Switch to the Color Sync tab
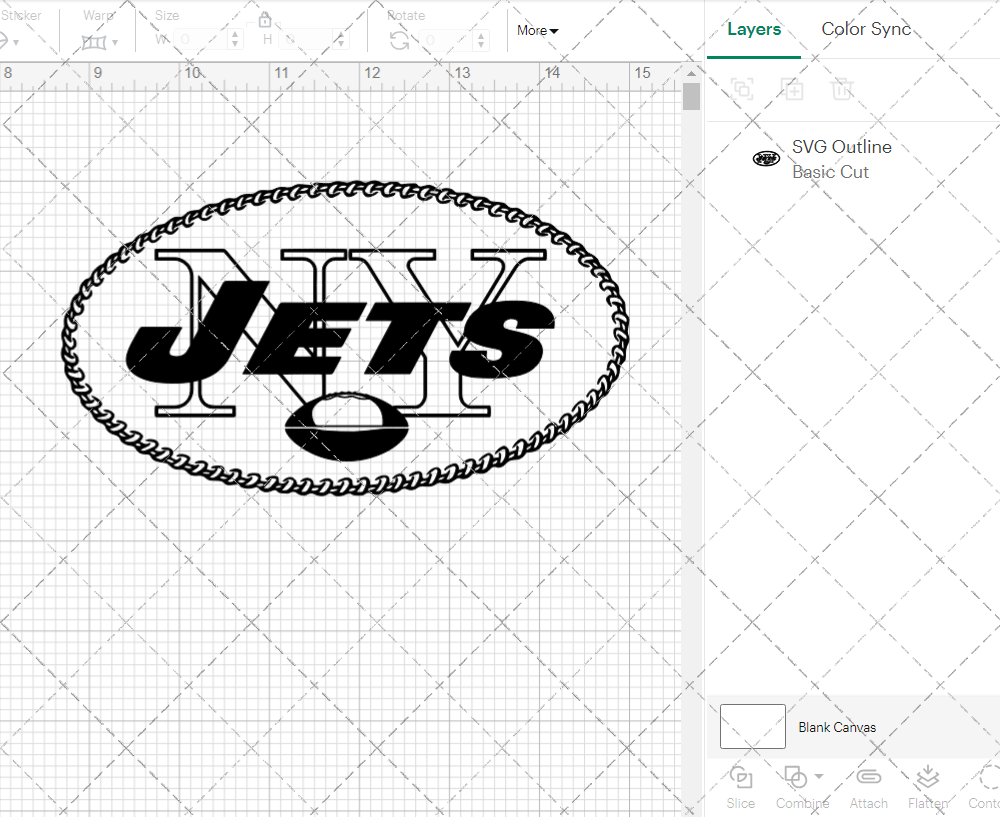This screenshot has height=817, width=1000. point(866,29)
